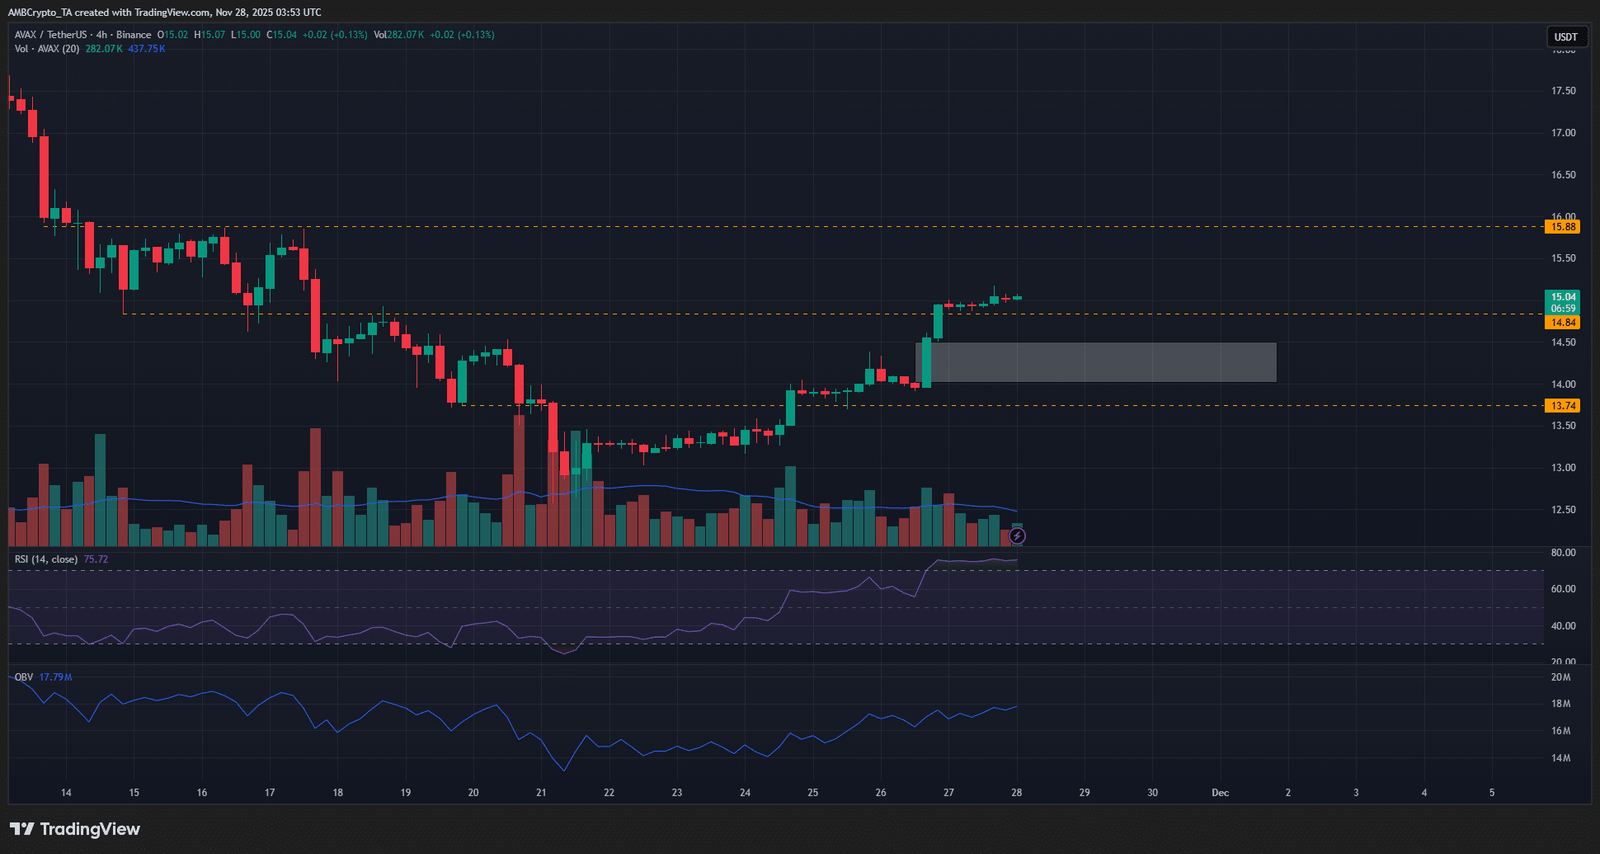The height and width of the screenshot is (854, 1600).
Task: Open the AVAX / TetherUS symbol legend
Action: 50,35
